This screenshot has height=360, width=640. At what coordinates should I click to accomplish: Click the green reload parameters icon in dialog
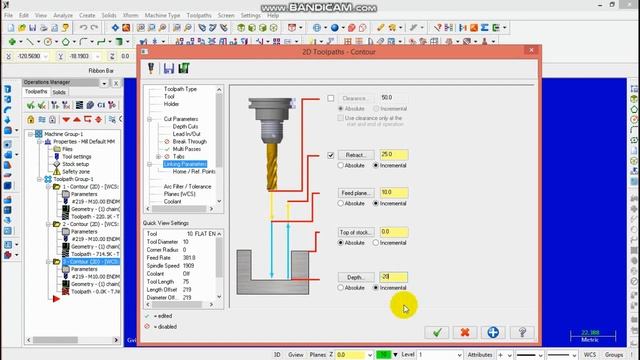click(x=184, y=68)
